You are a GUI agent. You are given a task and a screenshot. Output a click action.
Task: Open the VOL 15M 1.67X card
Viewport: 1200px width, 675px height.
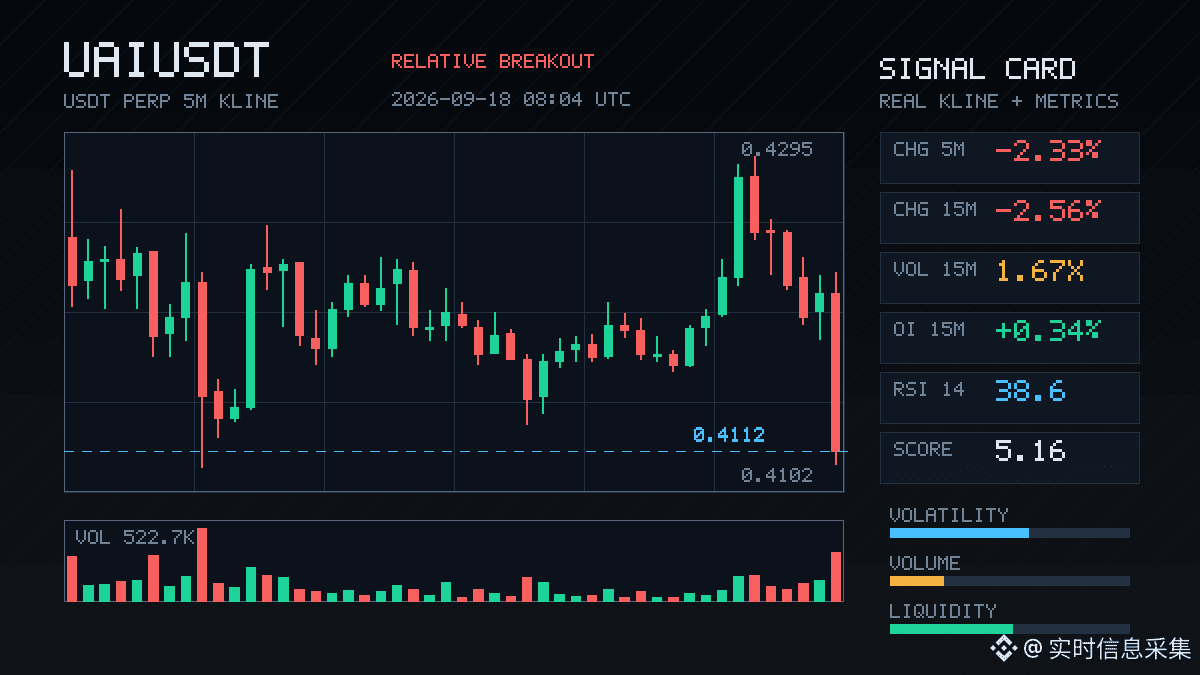coord(1009,277)
